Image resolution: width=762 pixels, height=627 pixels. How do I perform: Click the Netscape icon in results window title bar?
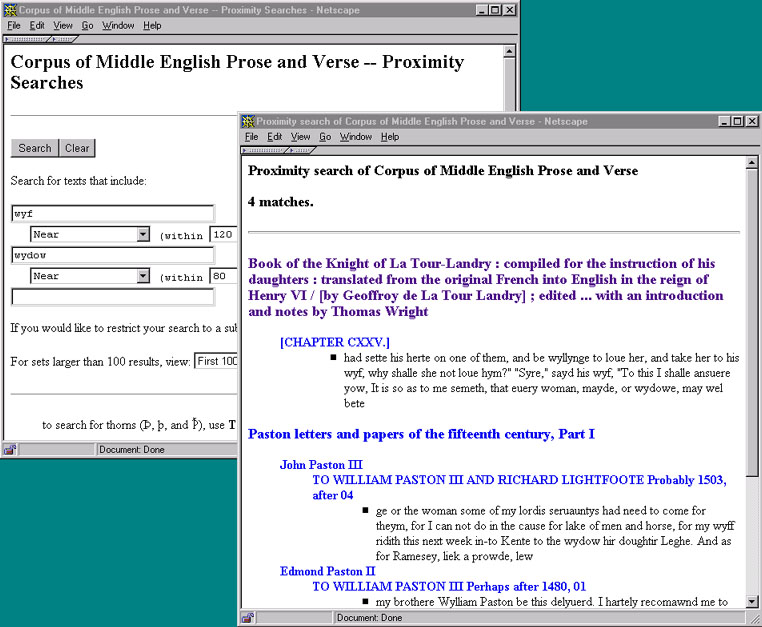tap(248, 122)
